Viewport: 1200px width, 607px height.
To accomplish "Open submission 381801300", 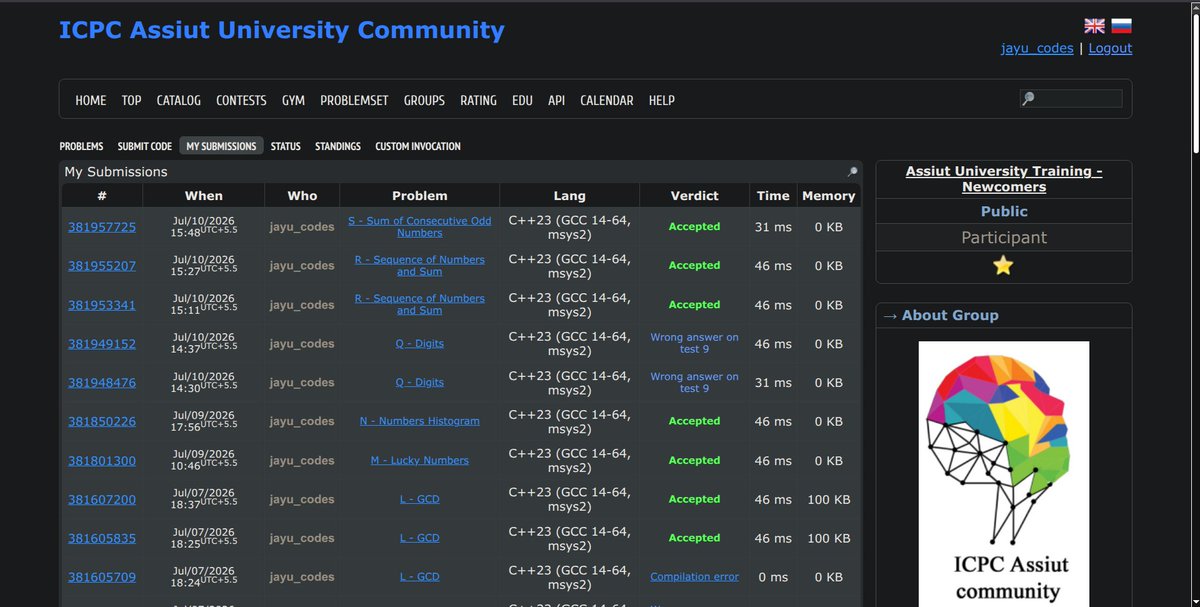I will coord(102,461).
